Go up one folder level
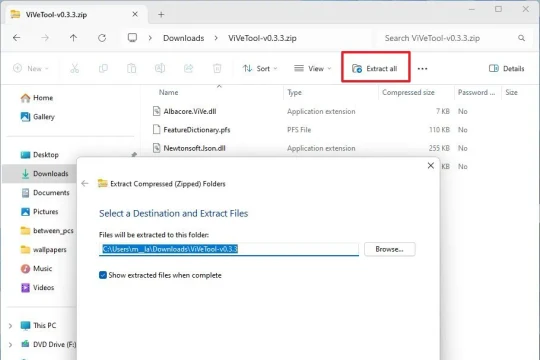540x360 pixels. click(73, 38)
